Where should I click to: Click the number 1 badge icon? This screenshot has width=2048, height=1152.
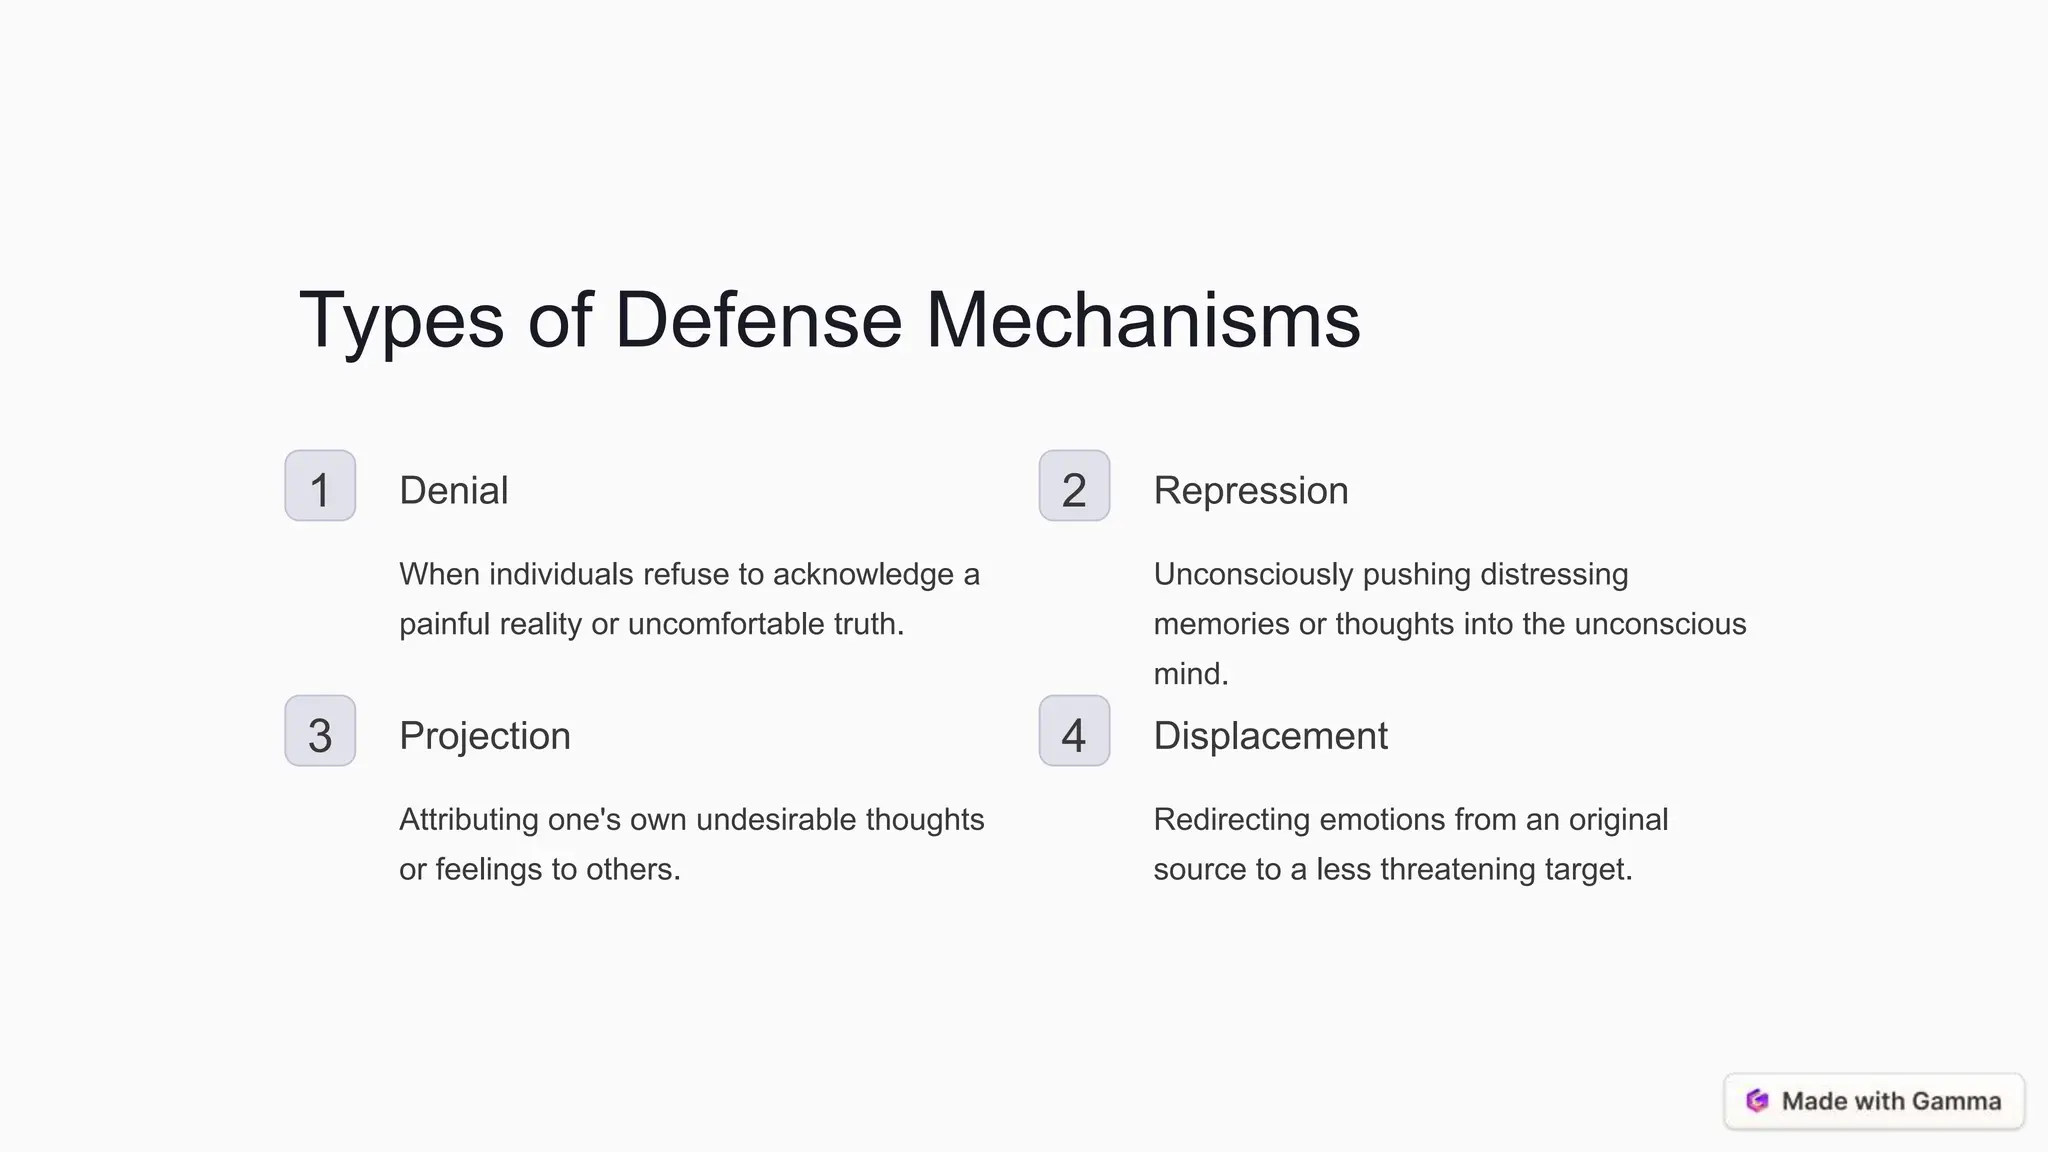point(320,485)
